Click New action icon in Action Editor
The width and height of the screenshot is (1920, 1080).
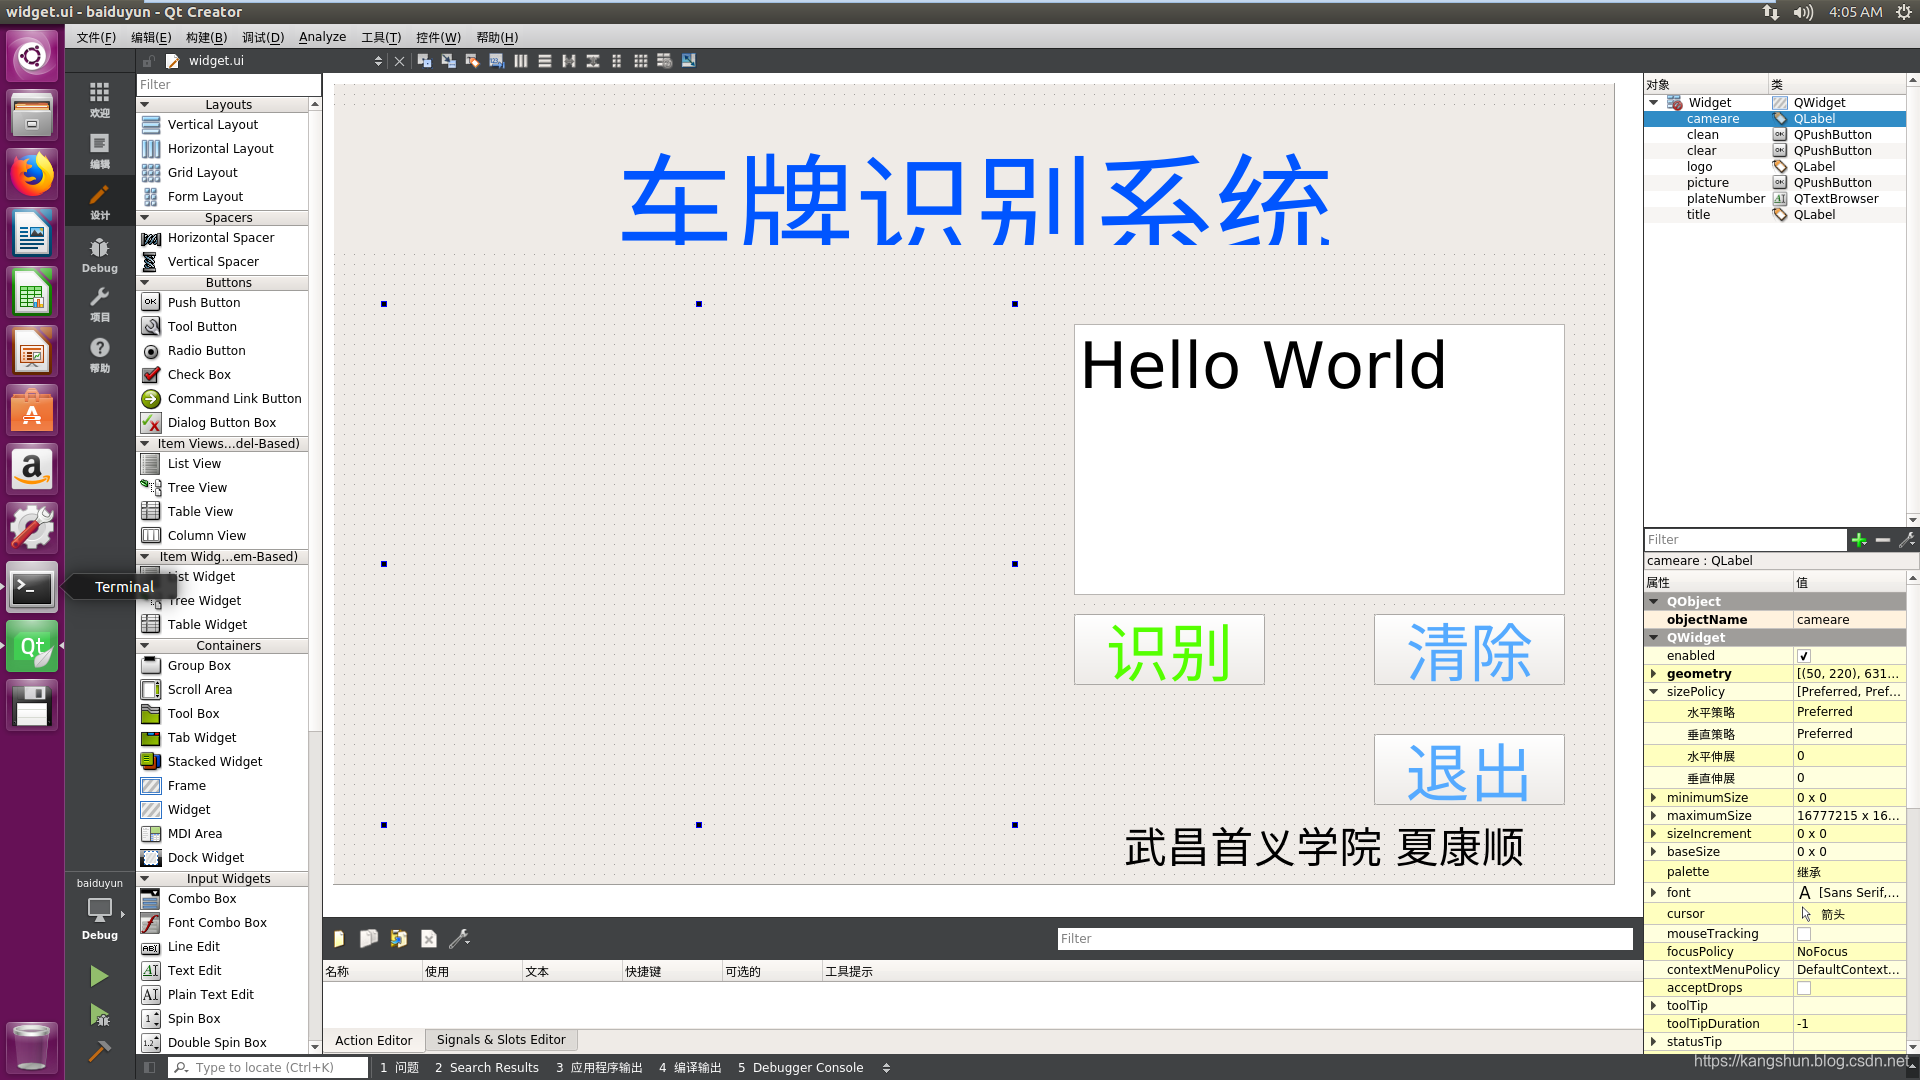pos(339,939)
